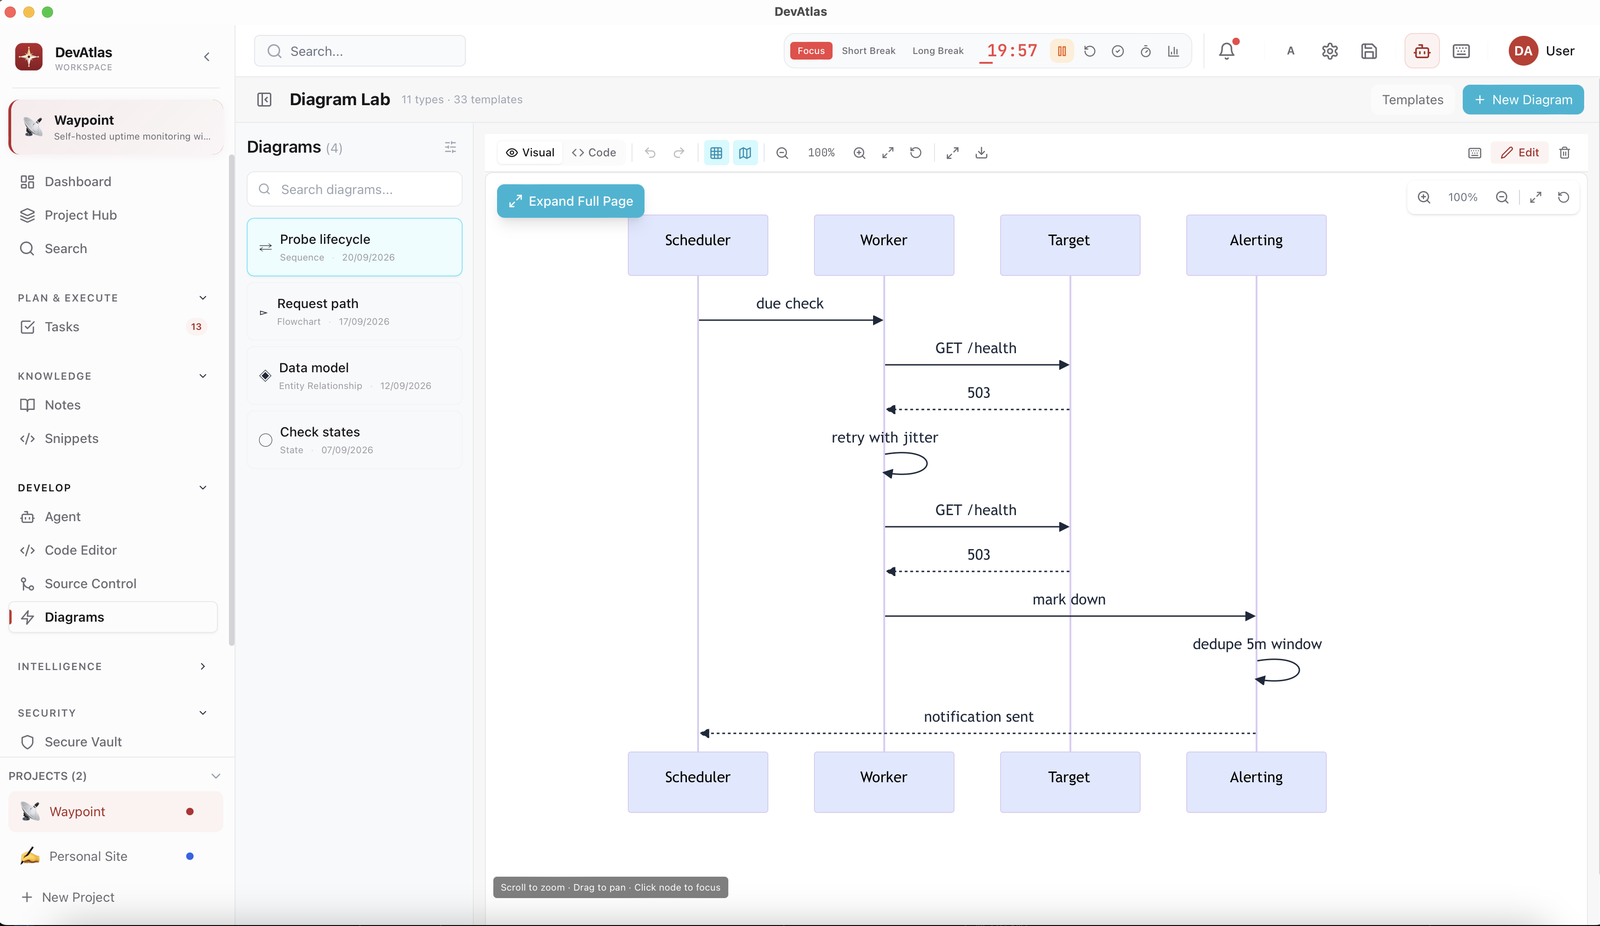
Task: Zoom in using the canvas overlay control
Action: coord(1424,198)
